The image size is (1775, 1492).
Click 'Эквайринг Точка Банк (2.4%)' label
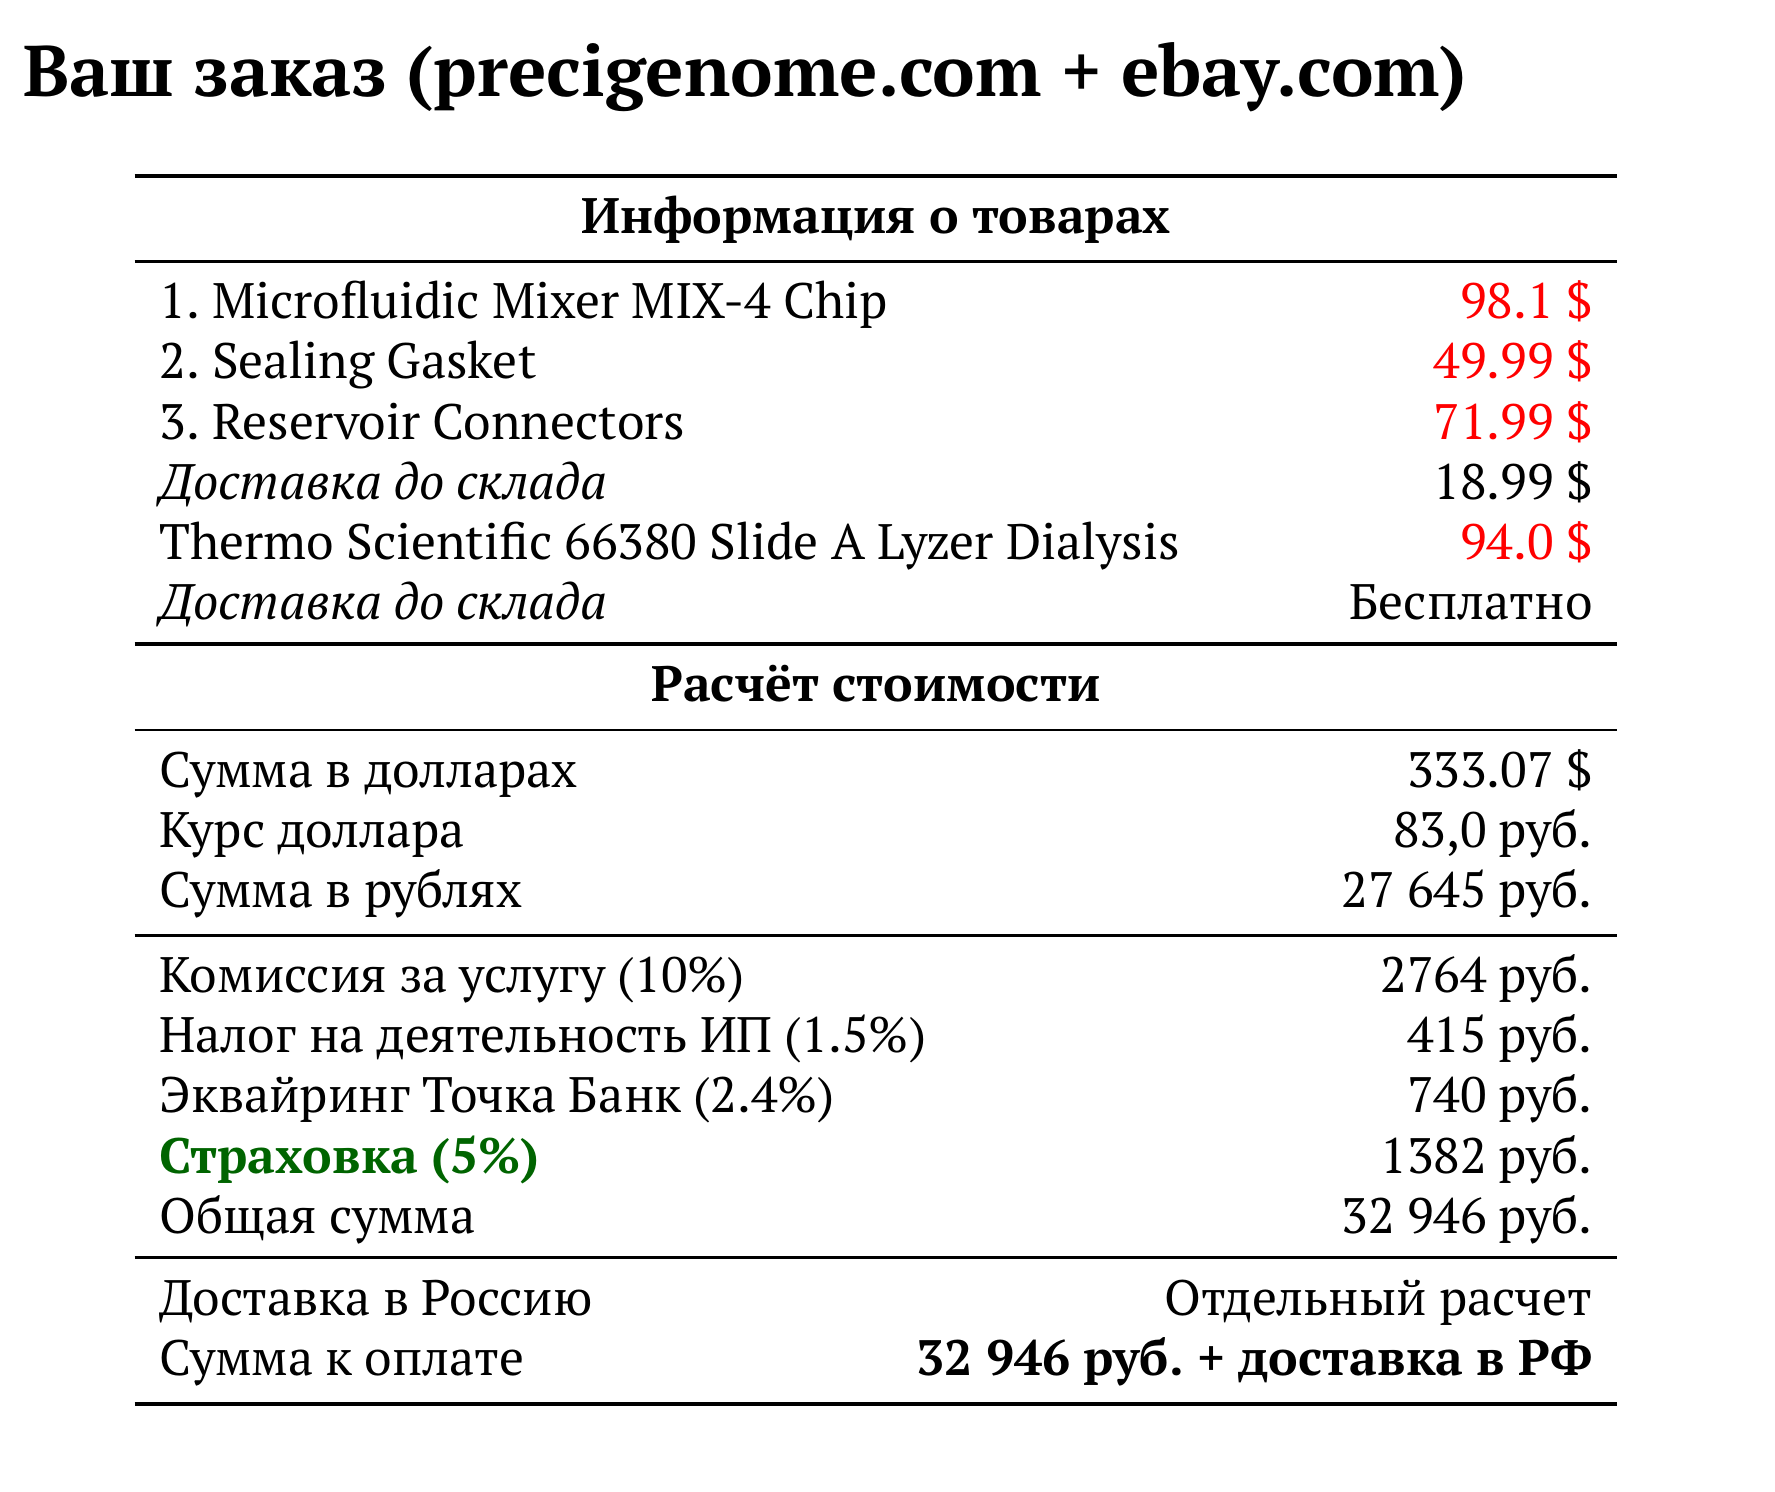(496, 1096)
